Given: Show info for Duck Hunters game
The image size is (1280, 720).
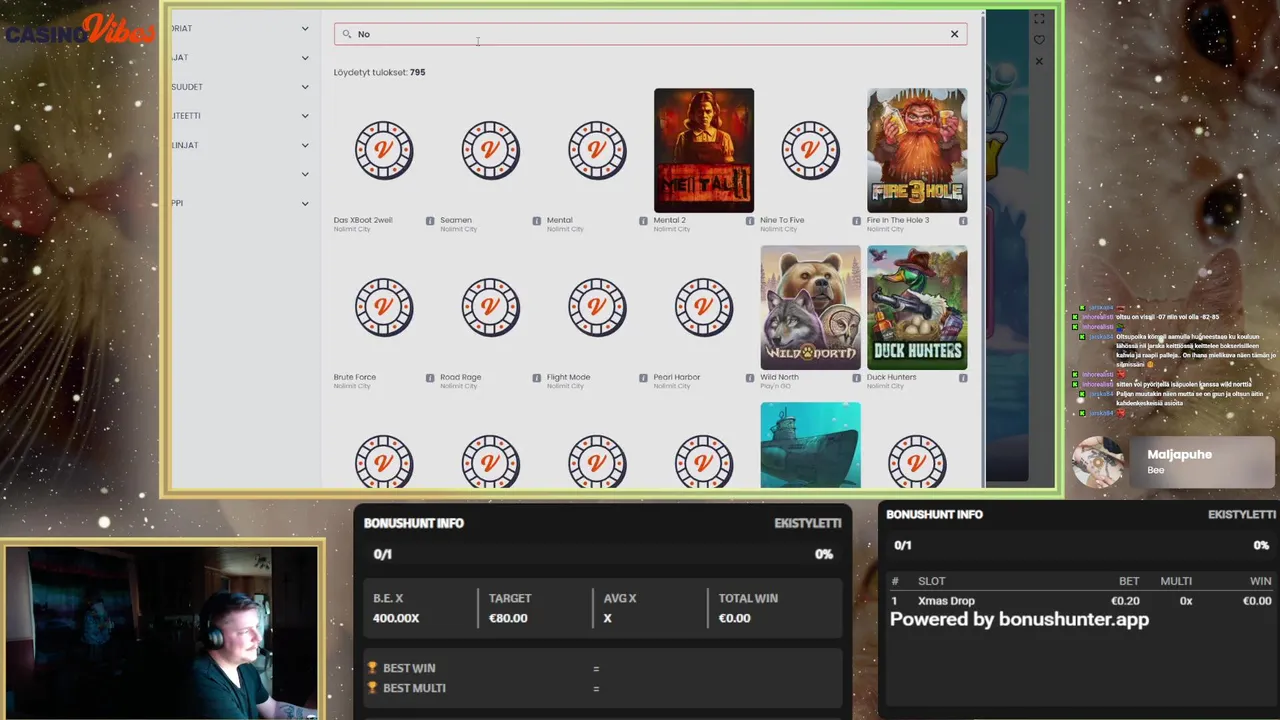Looking at the screenshot, I should pos(963,378).
